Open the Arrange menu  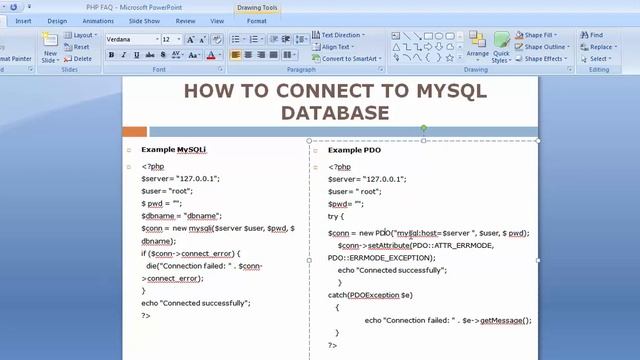(477, 46)
